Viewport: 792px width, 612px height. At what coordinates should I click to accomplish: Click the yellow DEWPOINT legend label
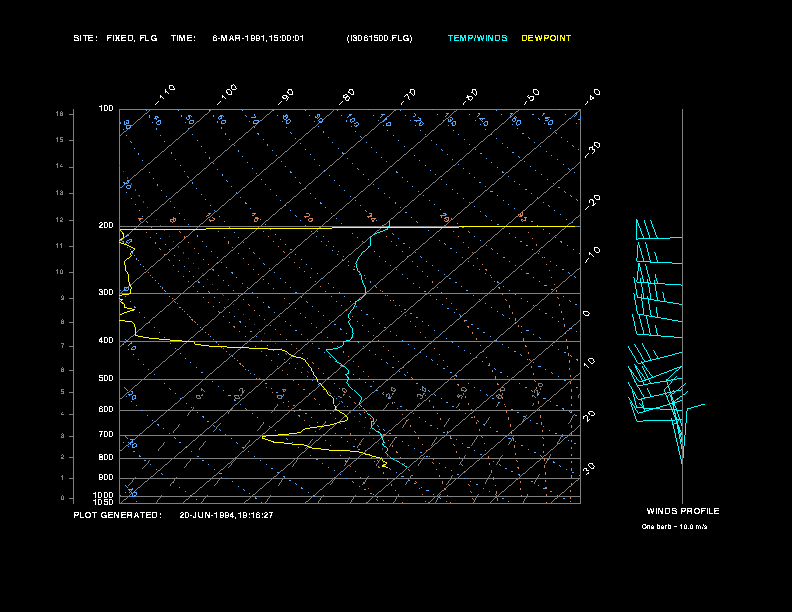click(546, 38)
